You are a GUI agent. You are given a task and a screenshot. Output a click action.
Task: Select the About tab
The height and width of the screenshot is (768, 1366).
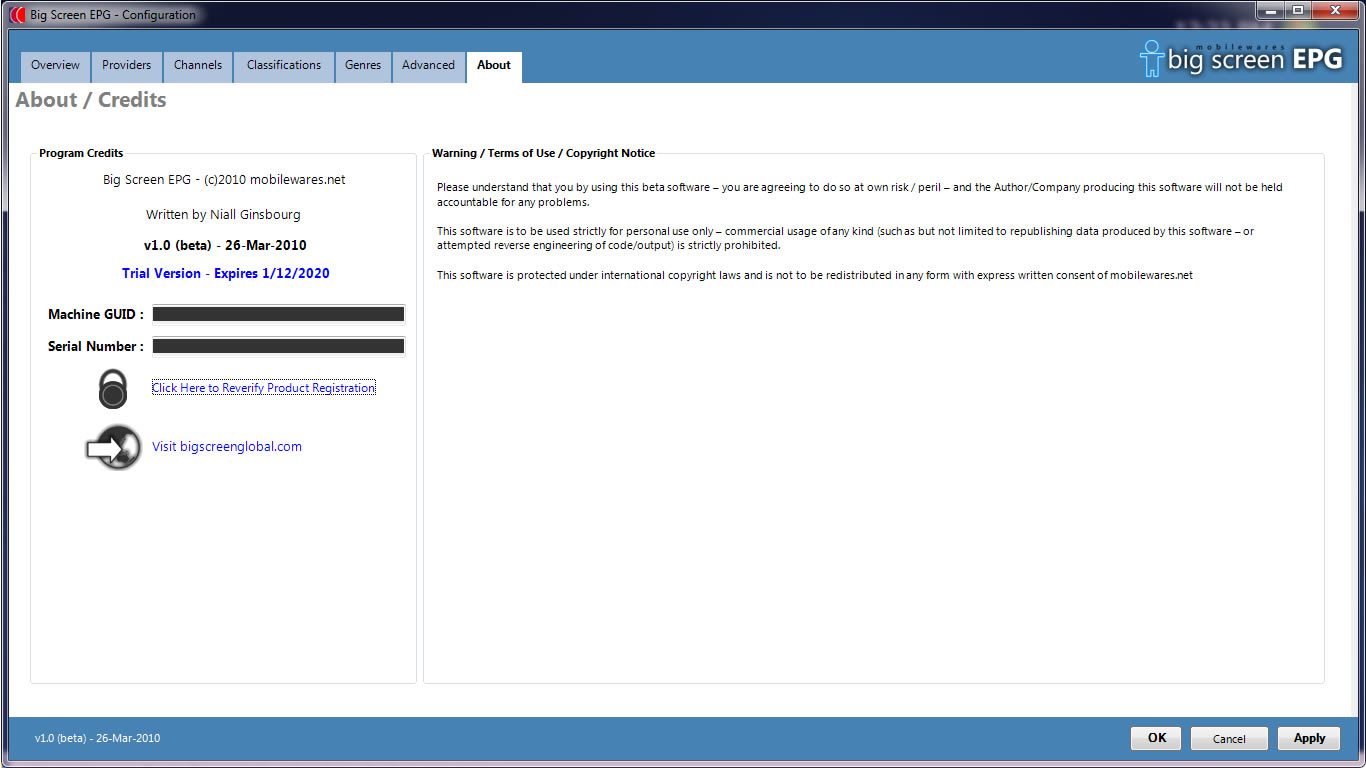494,66
